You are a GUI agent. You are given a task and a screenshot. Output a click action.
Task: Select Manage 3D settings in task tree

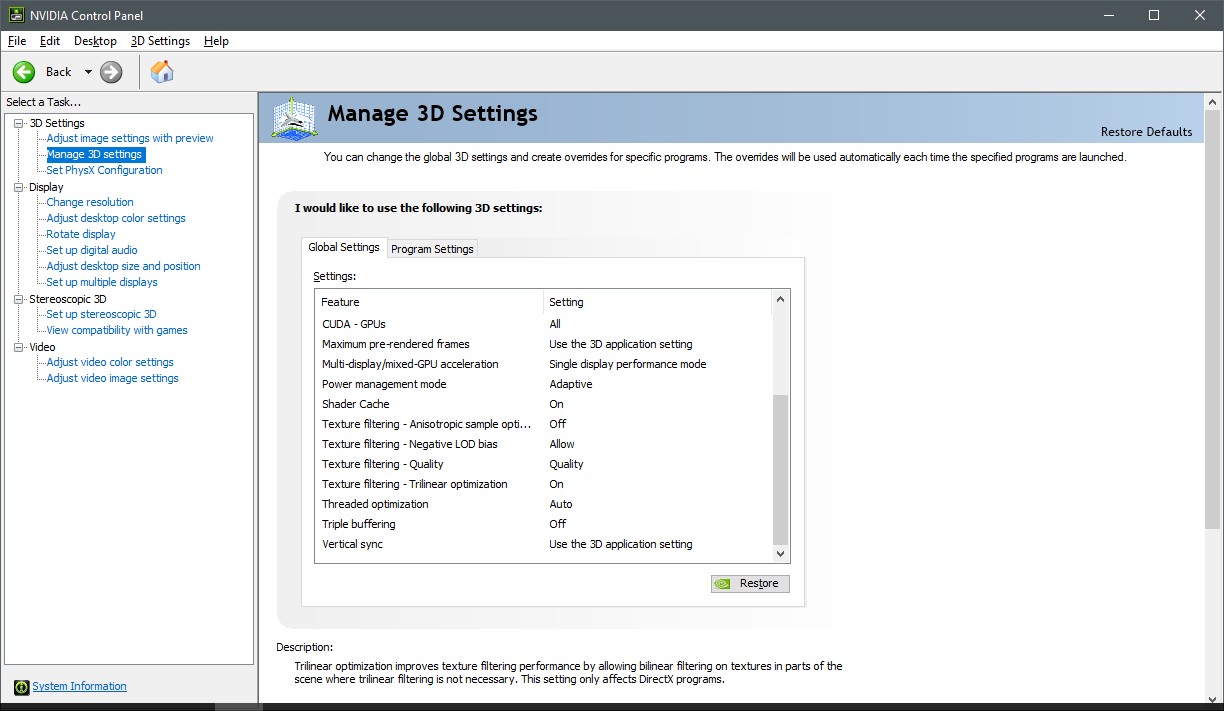[x=95, y=154]
